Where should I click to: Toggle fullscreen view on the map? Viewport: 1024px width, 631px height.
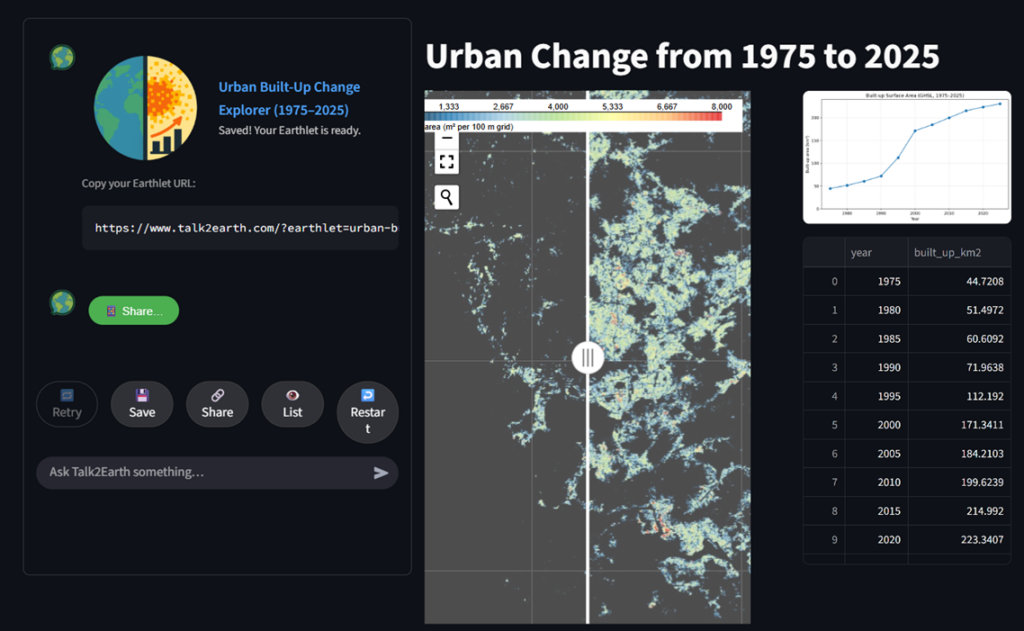[x=447, y=162]
